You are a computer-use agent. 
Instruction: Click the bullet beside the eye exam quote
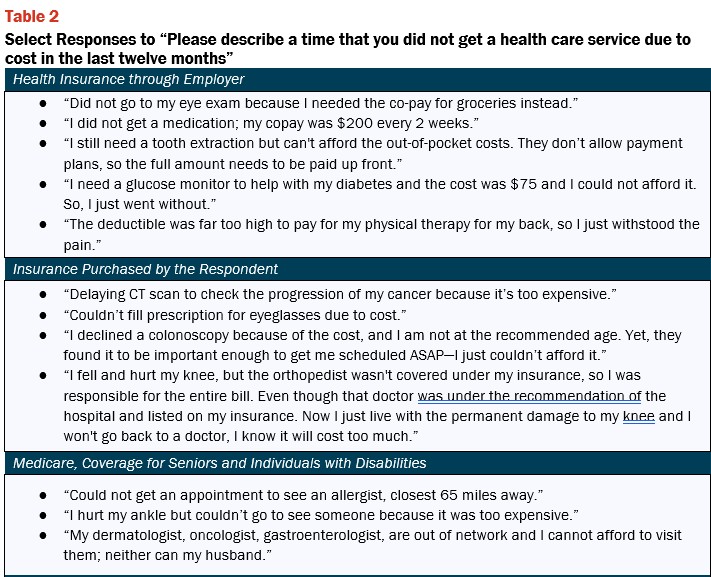click(43, 103)
